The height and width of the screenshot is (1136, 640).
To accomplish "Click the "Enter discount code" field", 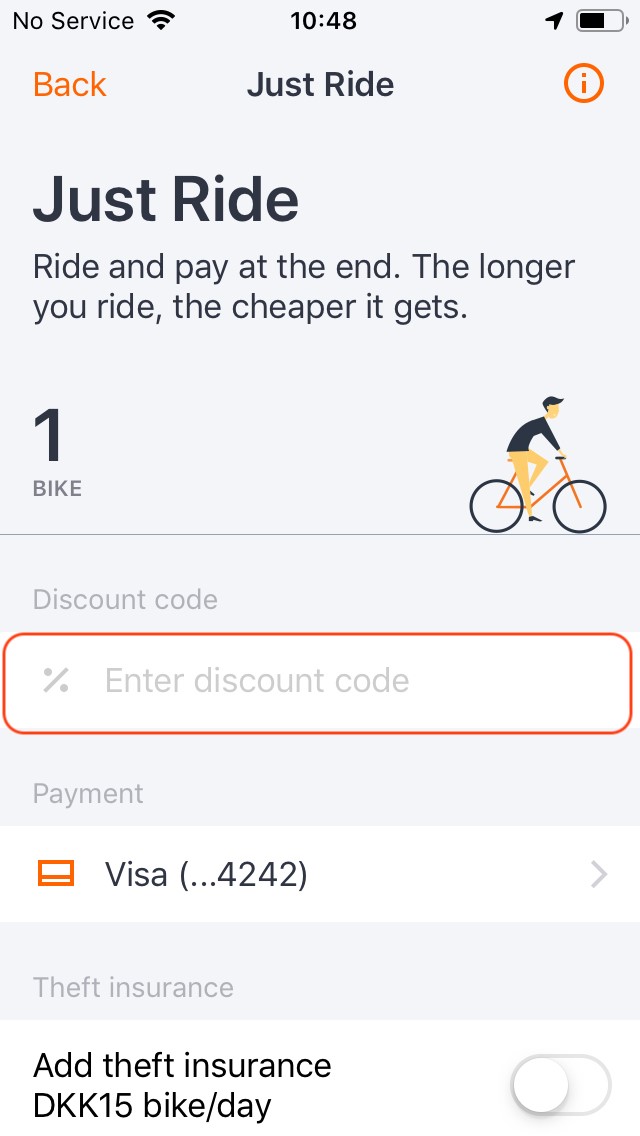I will (320, 681).
